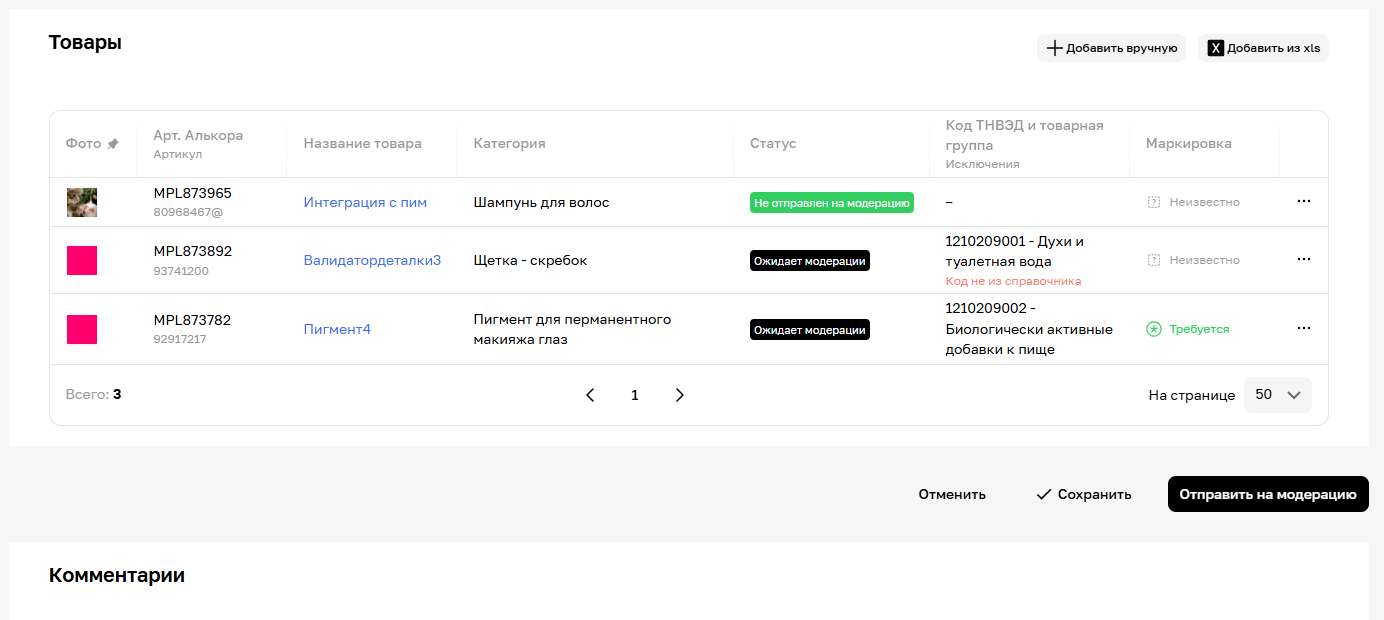
Task: Expand the rows-per-page dropdown showing 50
Action: tap(1277, 395)
